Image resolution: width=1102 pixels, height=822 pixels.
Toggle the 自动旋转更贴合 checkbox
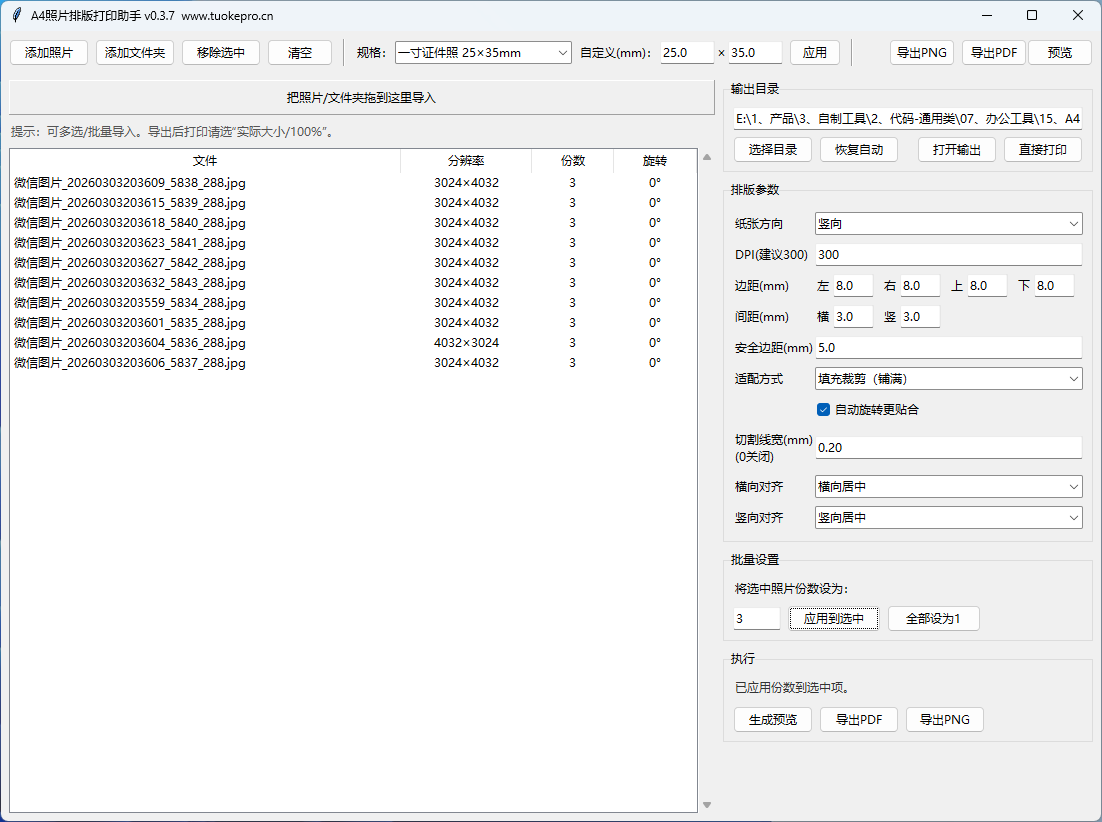[824, 409]
